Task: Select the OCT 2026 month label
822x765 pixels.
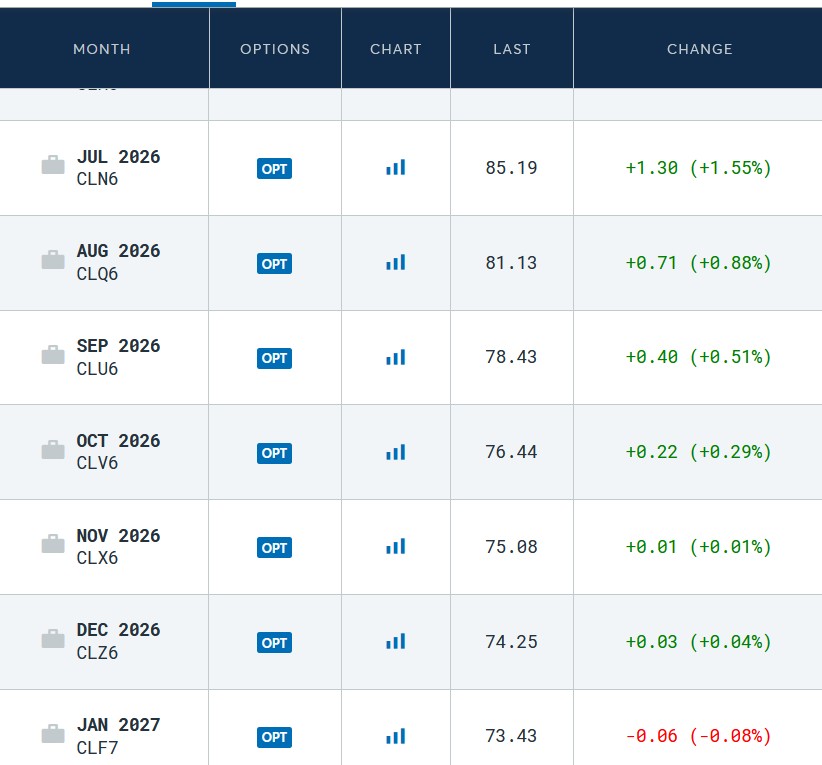Action: coord(118,441)
